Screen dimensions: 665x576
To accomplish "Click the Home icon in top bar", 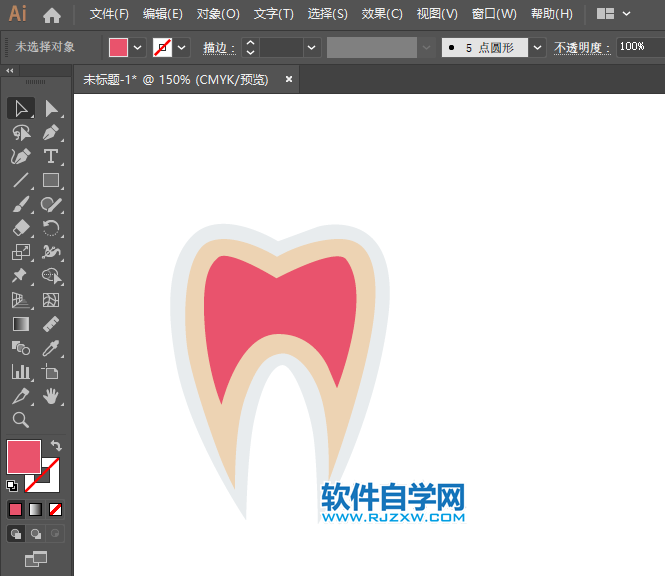I will tap(52, 15).
